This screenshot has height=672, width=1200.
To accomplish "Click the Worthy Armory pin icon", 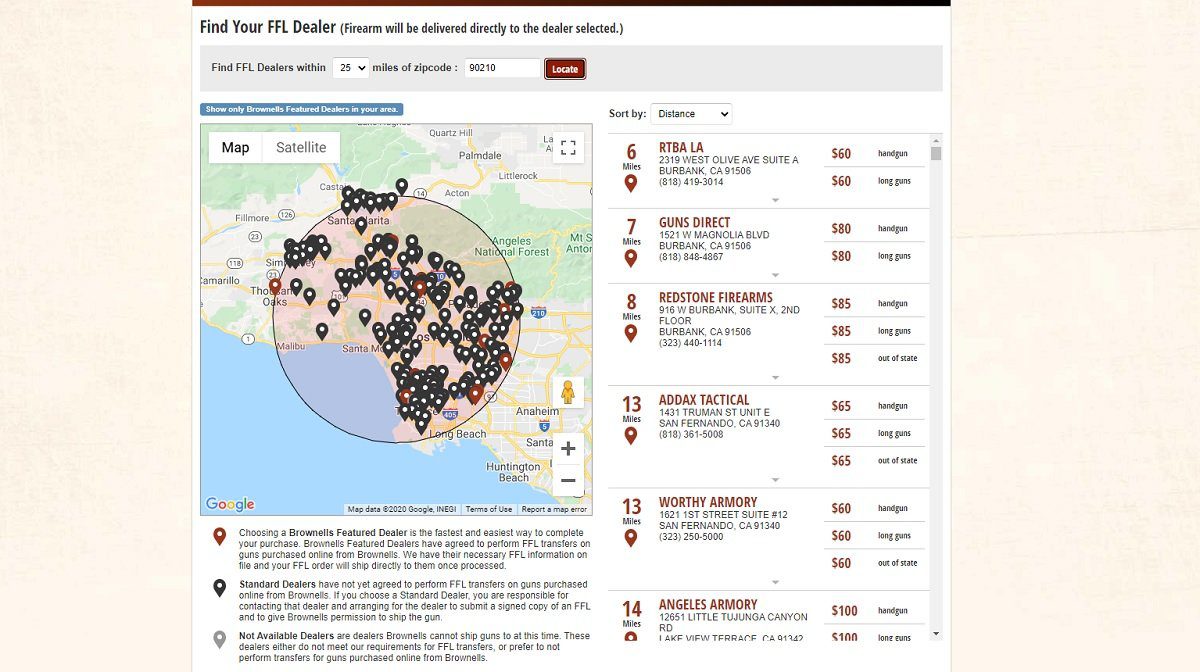I will coord(631,538).
